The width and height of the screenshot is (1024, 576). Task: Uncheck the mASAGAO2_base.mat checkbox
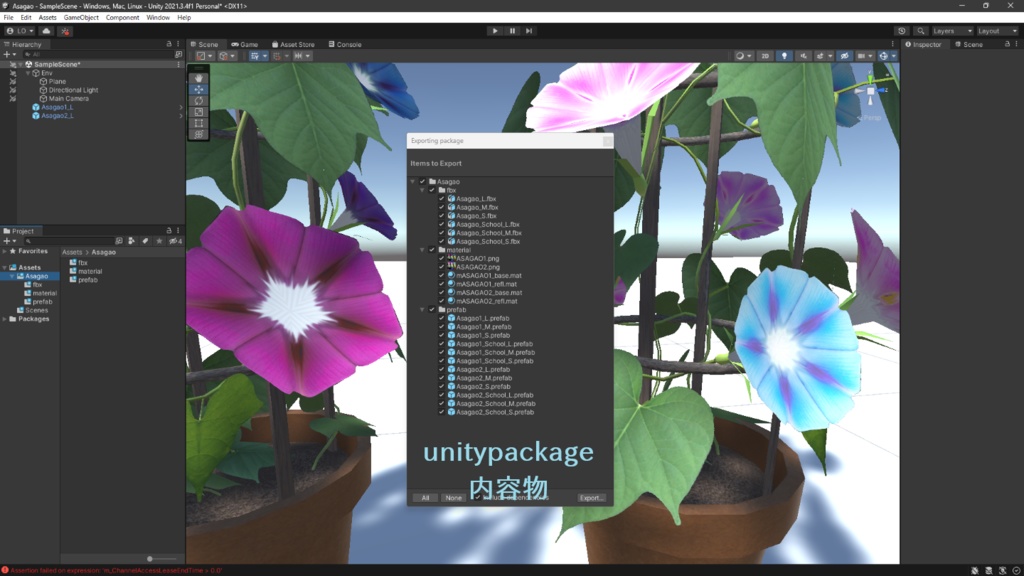[441, 293]
